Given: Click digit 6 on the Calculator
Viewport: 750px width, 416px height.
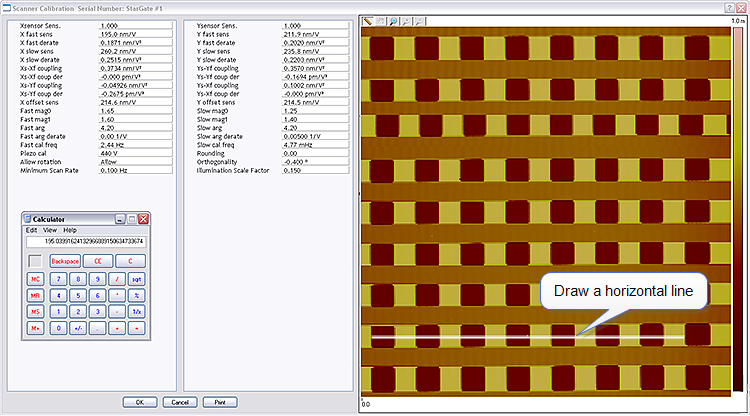Looking at the screenshot, I should (98, 296).
